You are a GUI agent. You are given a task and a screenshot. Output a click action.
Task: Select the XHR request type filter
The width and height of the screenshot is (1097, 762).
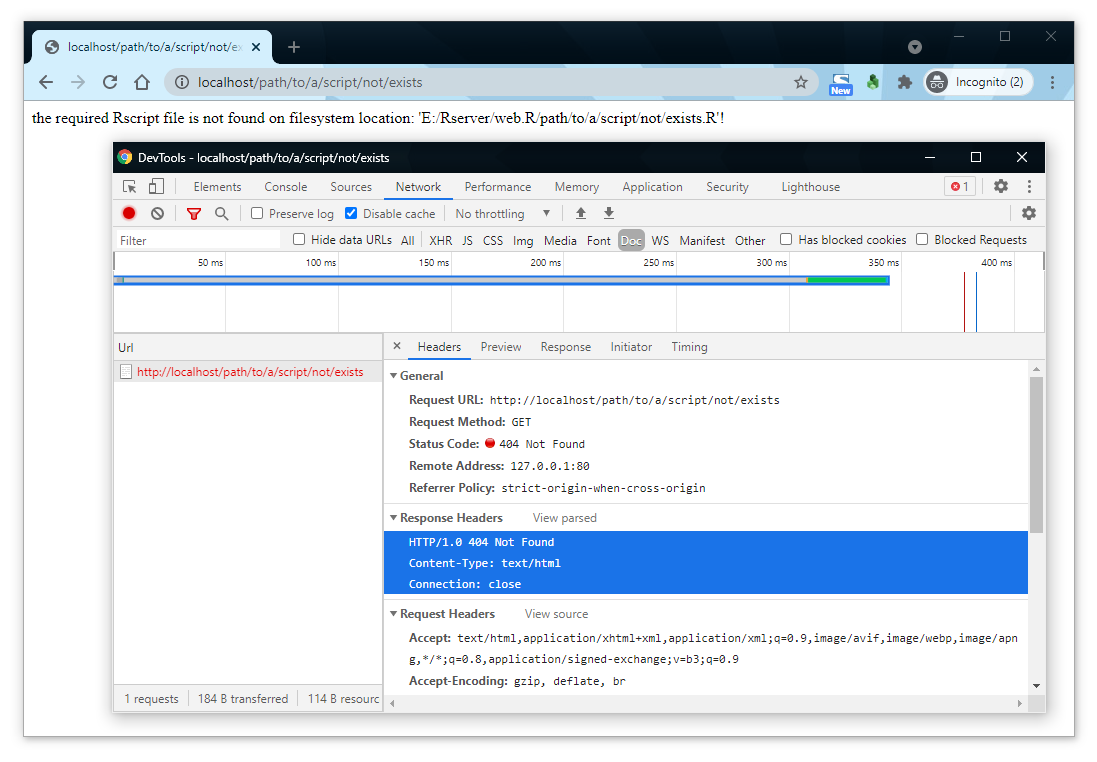tap(440, 240)
